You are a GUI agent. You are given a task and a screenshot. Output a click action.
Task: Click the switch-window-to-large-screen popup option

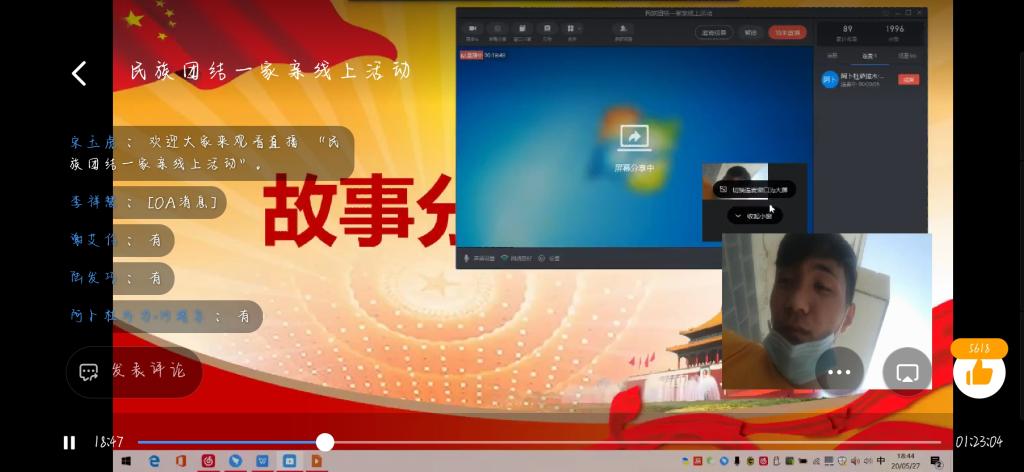[x=755, y=189]
